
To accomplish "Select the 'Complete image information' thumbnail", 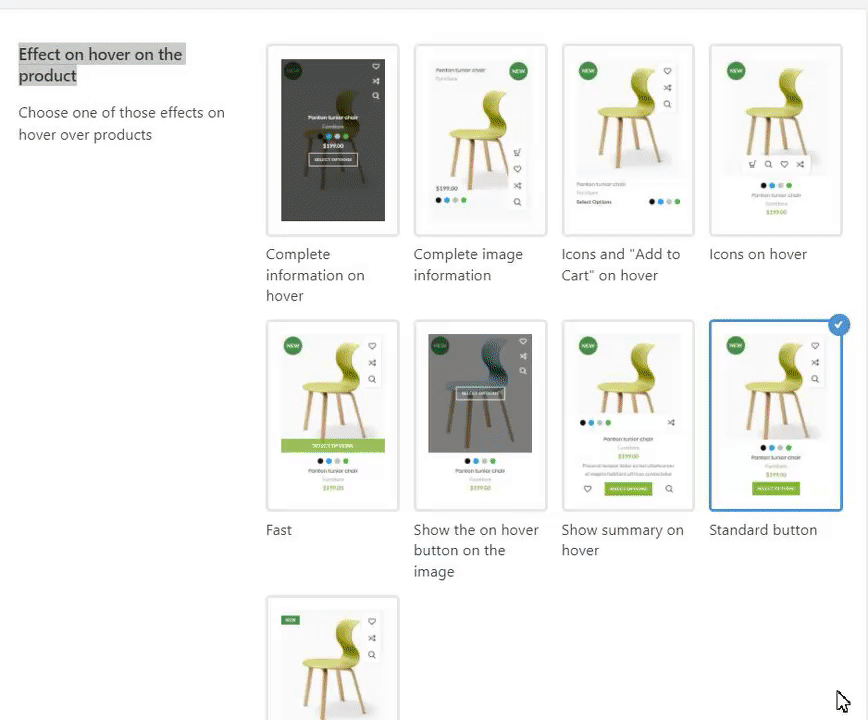I will 480,140.
